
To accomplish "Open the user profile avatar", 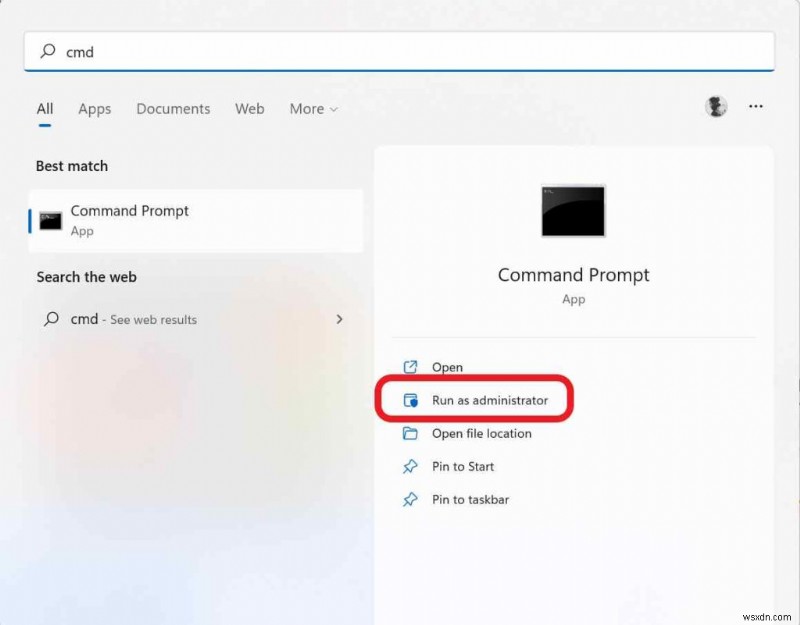I will pyautogui.click(x=716, y=107).
